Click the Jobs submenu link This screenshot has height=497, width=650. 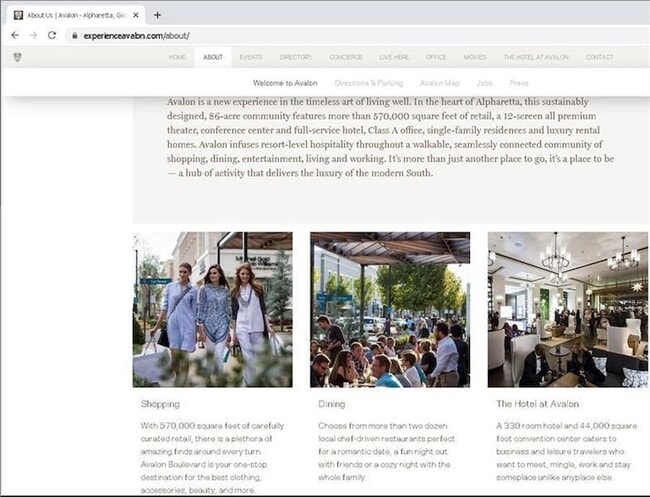coord(484,83)
